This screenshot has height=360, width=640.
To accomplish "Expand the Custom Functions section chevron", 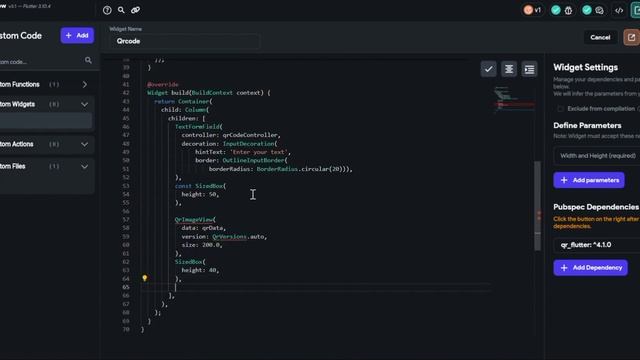I will [x=84, y=84].
